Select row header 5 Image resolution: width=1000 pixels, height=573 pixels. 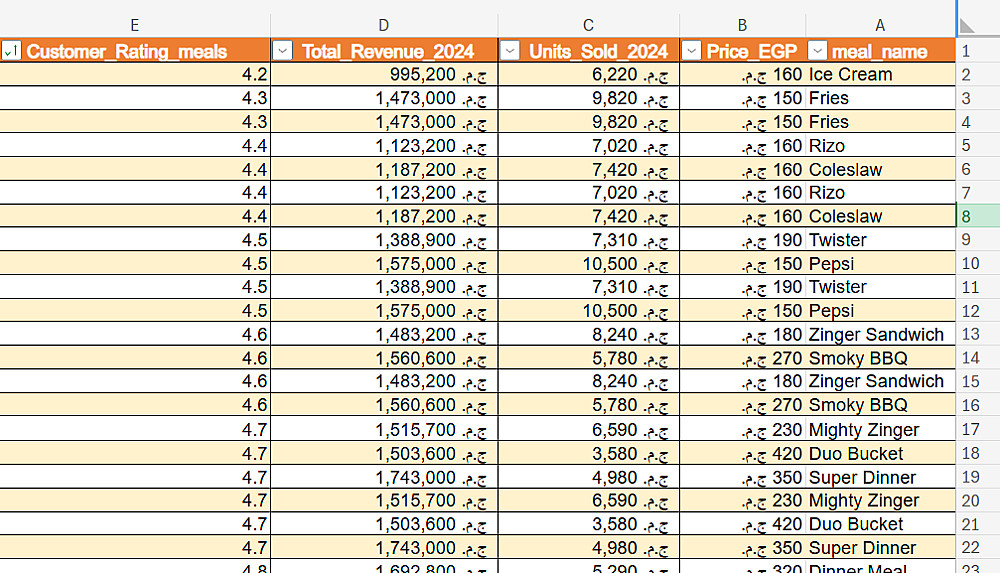[x=978, y=145]
